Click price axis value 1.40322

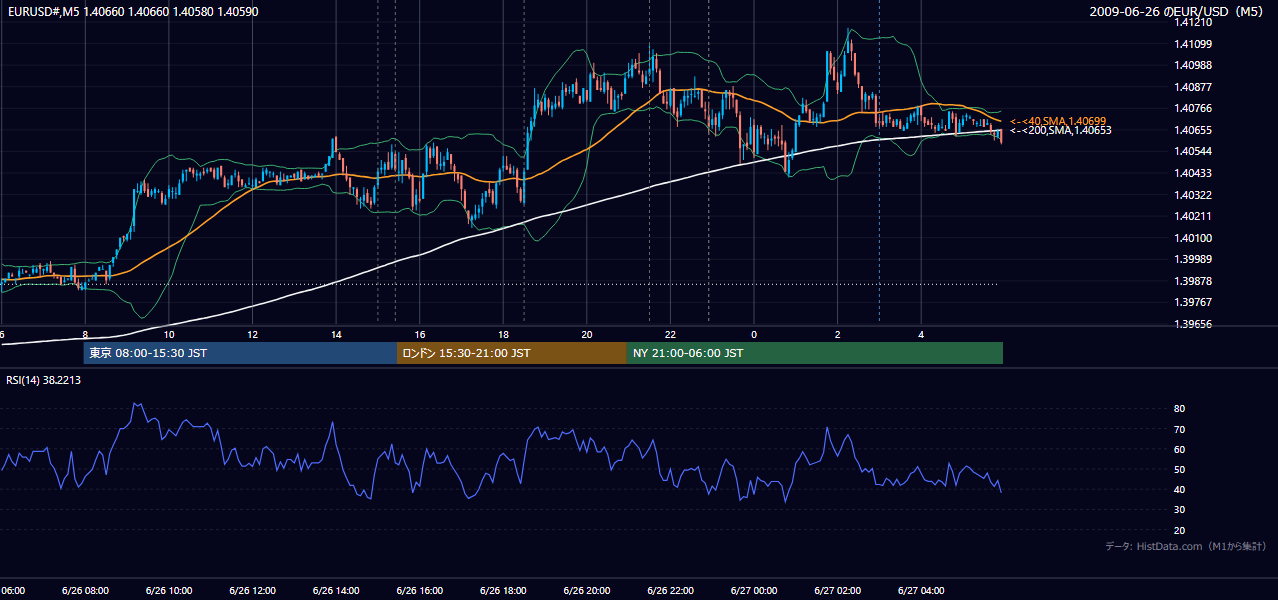tap(1193, 195)
